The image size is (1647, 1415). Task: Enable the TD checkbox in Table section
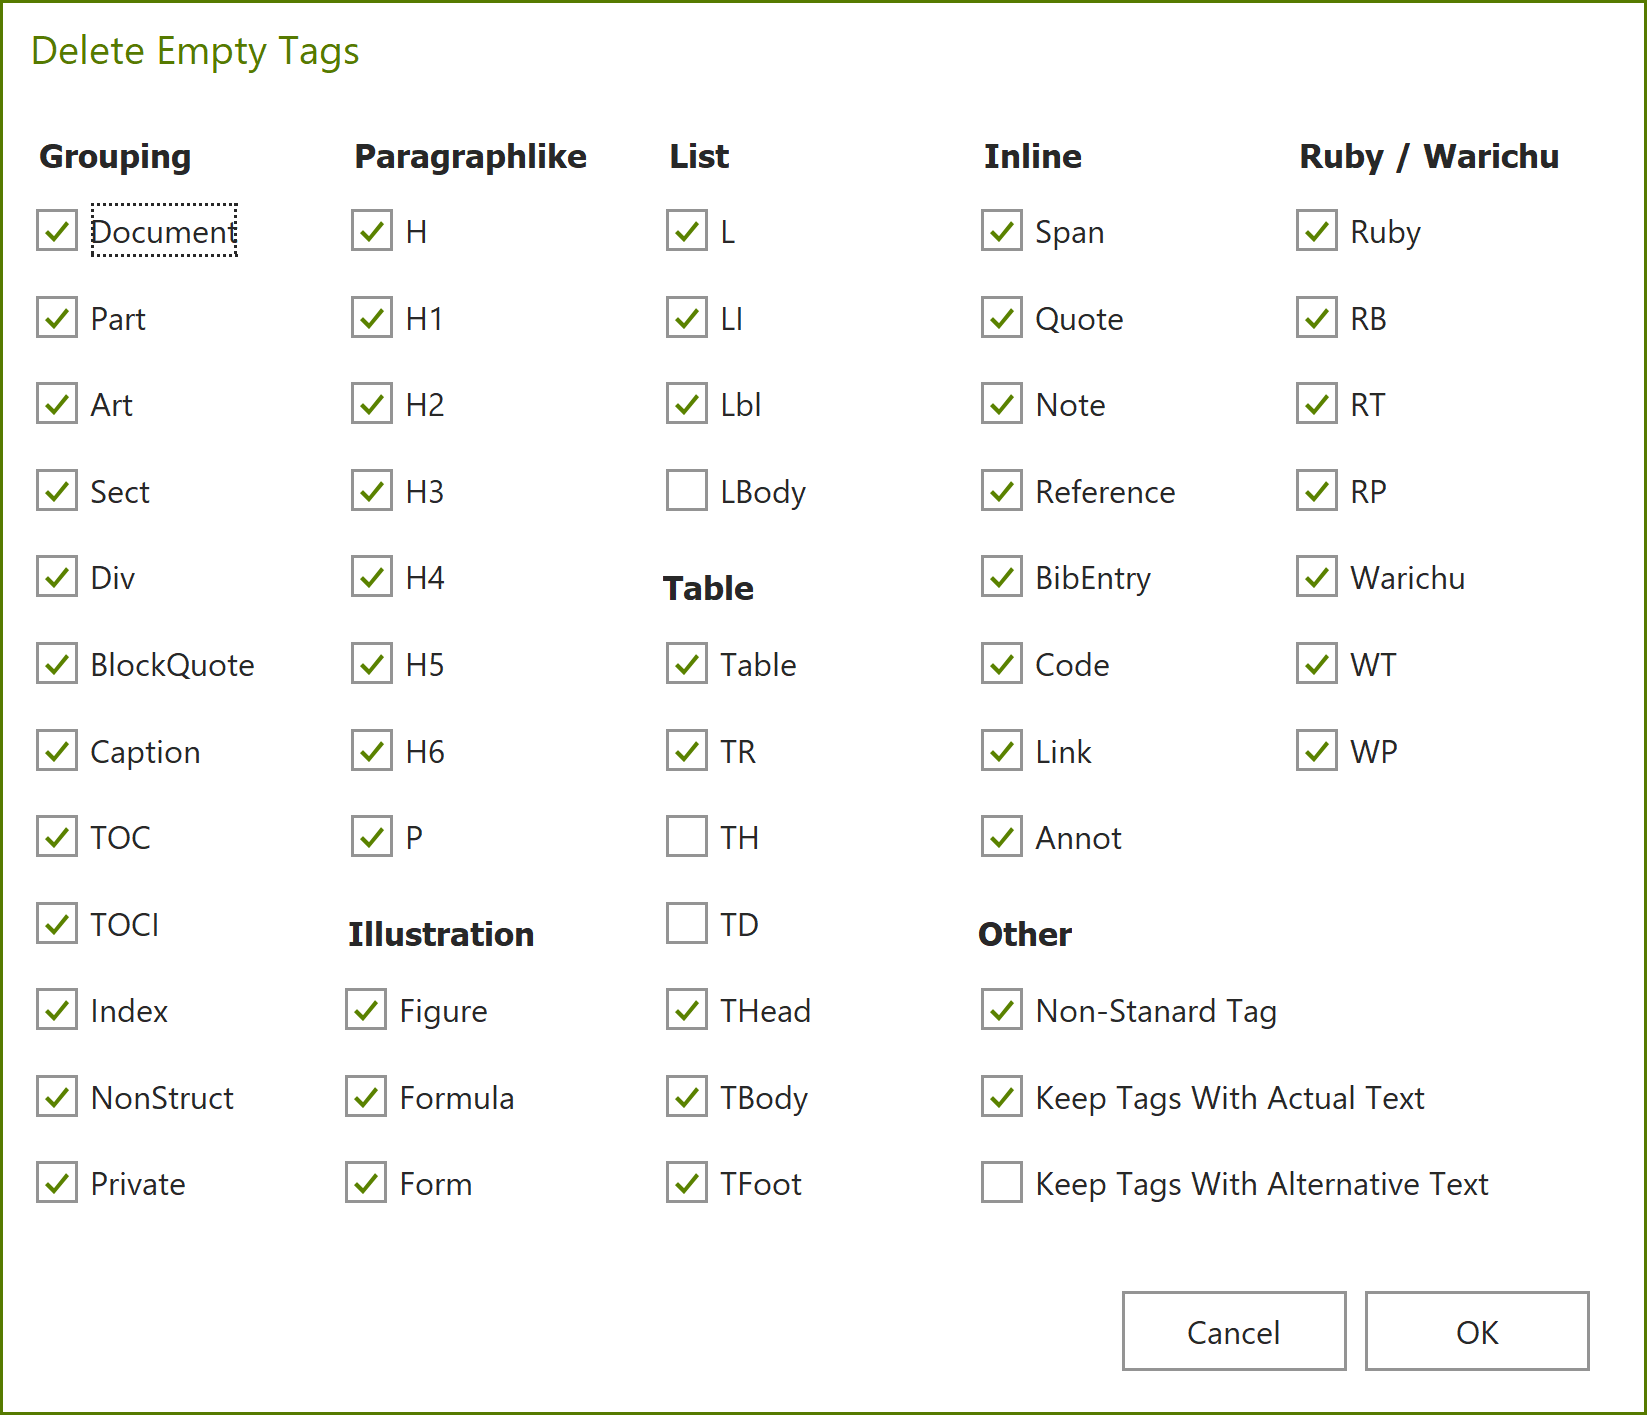[x=686, y=923]
